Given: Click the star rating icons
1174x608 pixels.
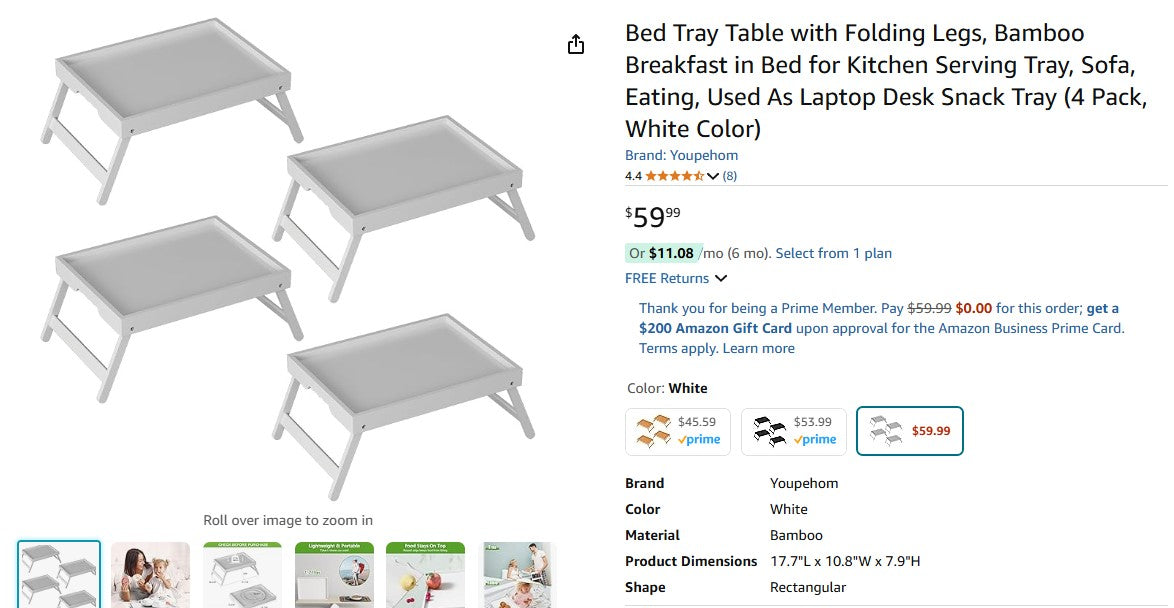Looking at the screenshot, I should coord(674,176).
